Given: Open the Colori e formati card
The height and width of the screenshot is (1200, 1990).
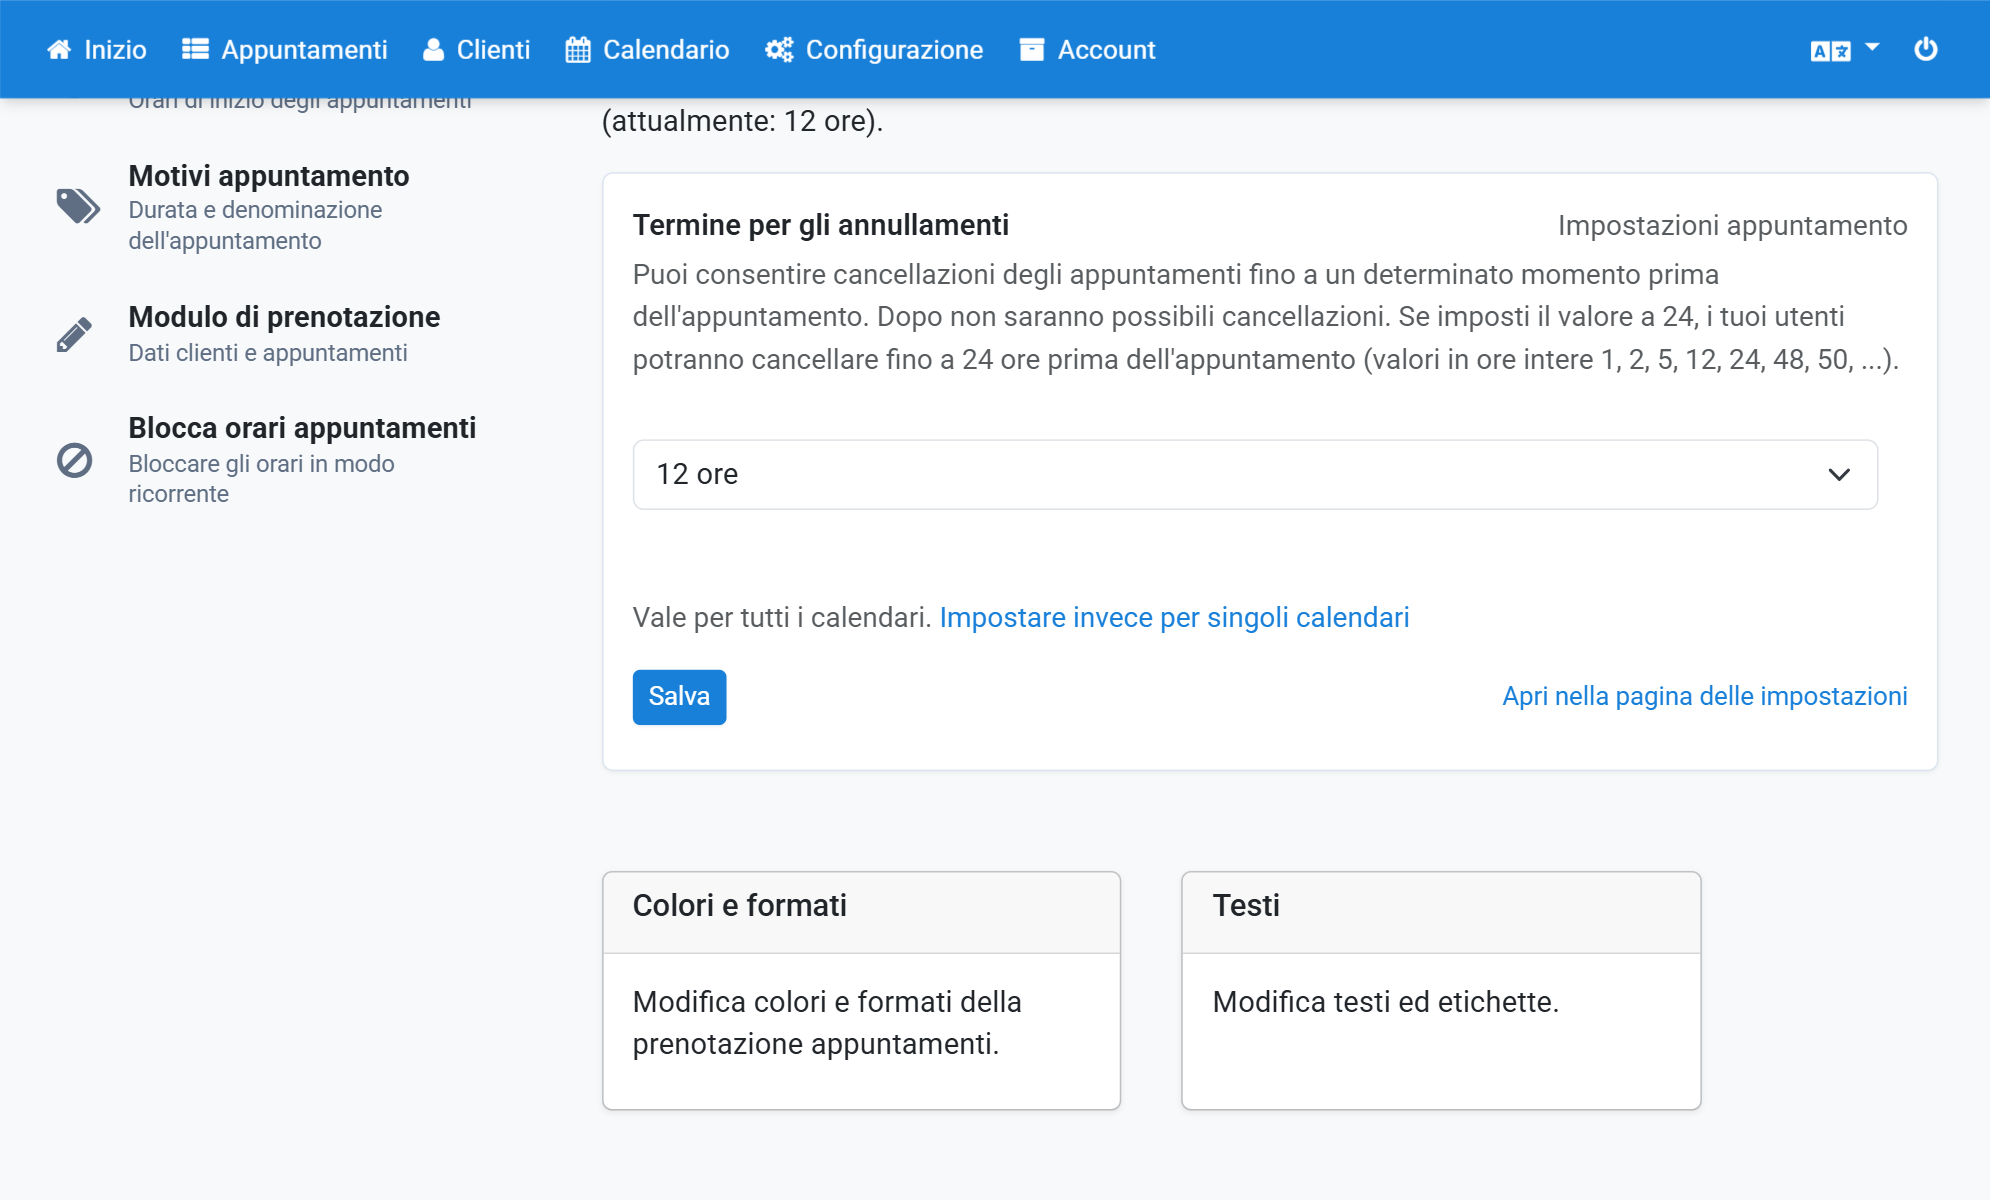Looking at the screenshot, I should point(861,990).
